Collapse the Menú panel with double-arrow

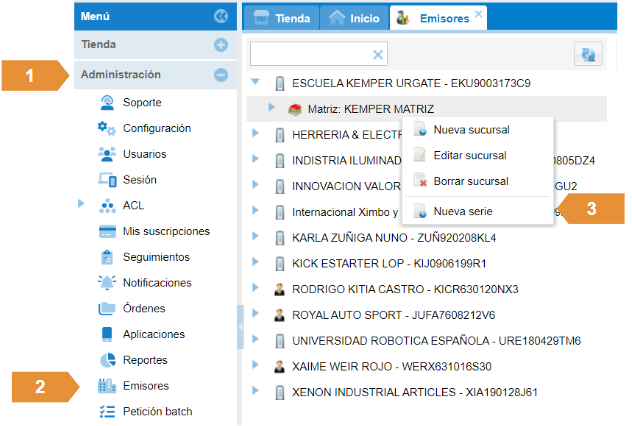coord(221,16)
